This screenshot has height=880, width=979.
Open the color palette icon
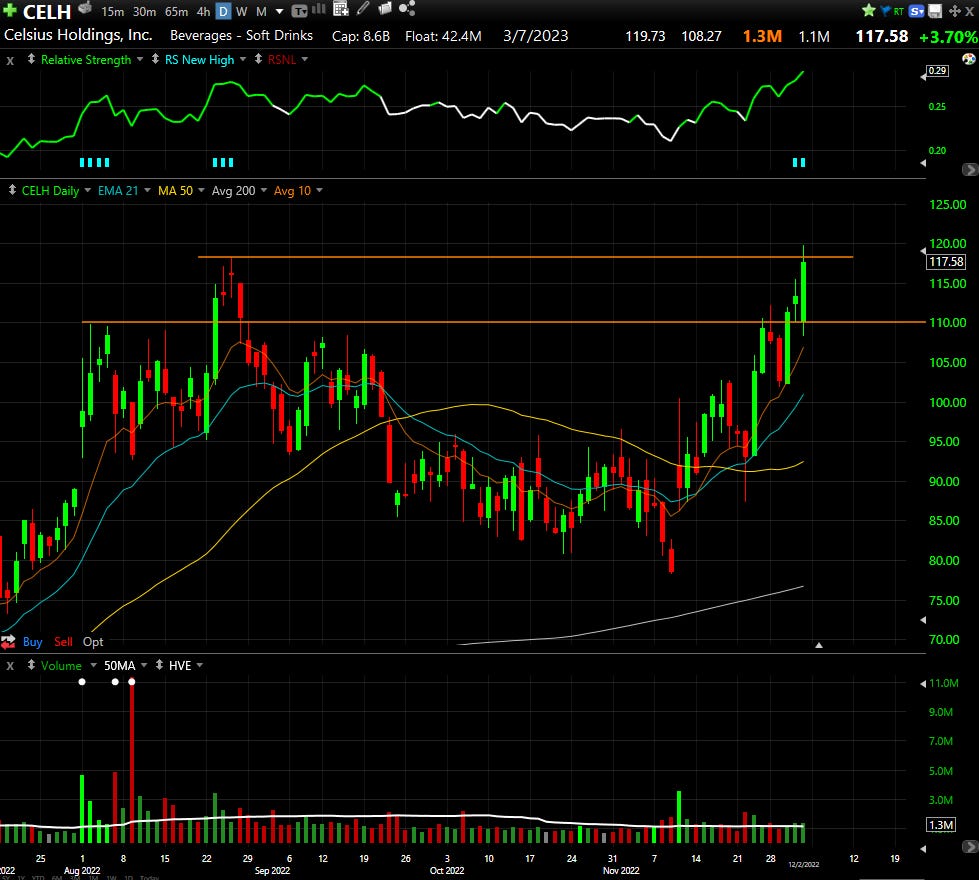[x=968, y=59]
